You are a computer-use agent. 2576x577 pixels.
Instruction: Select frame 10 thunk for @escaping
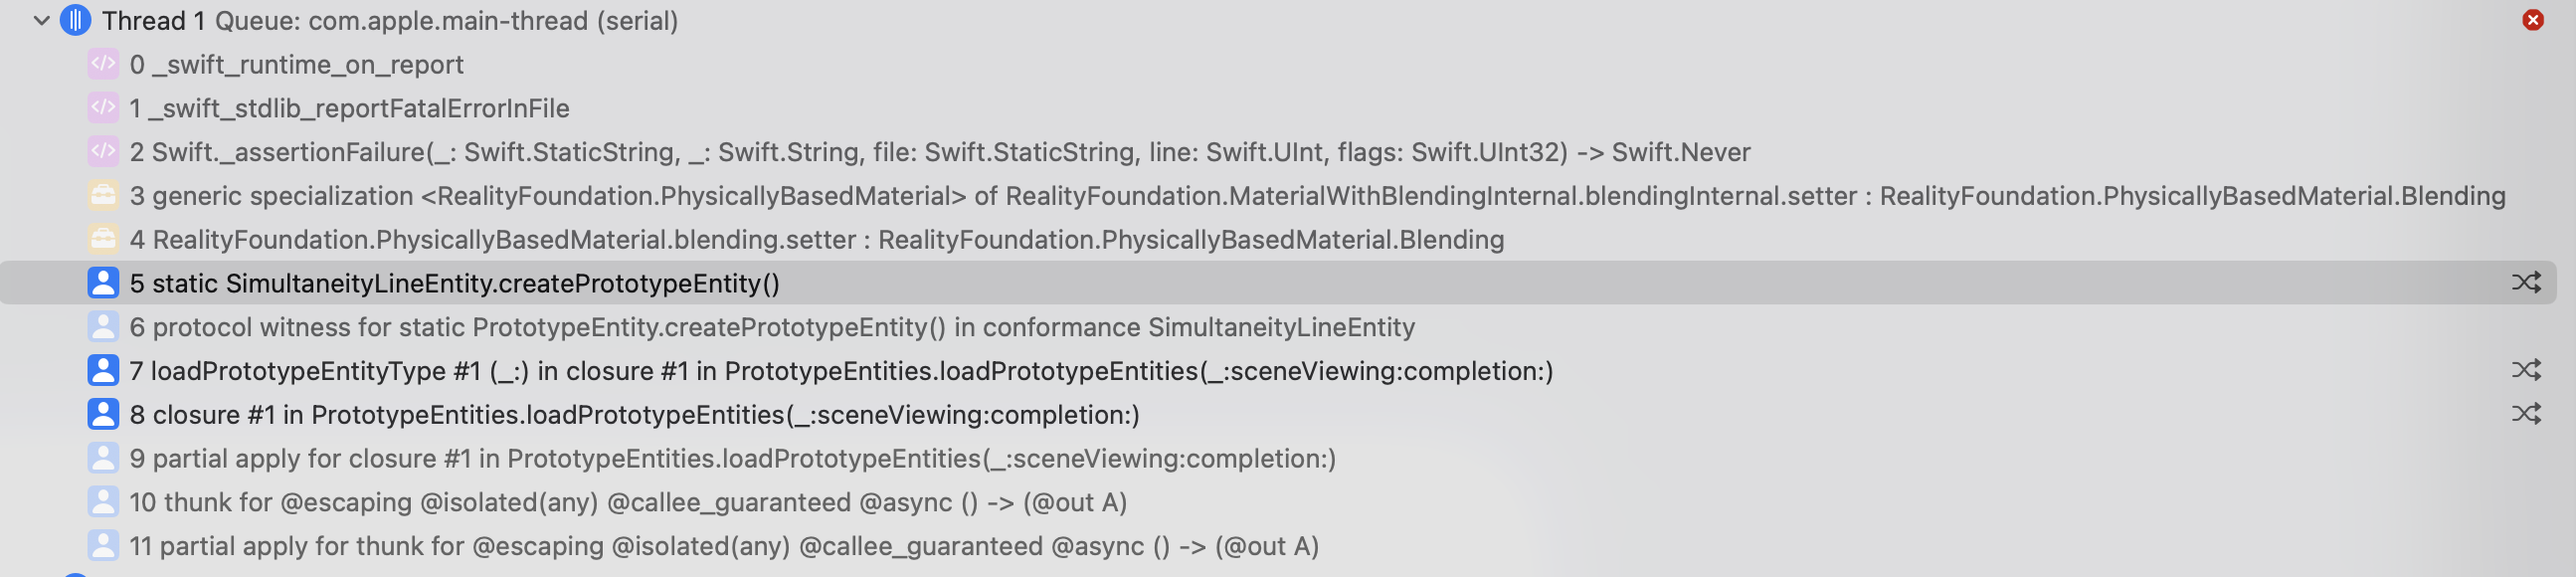(627, 503)
